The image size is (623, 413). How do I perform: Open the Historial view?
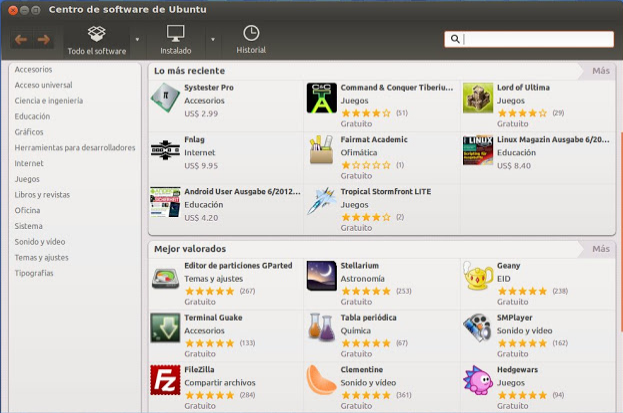pos(251,40)
